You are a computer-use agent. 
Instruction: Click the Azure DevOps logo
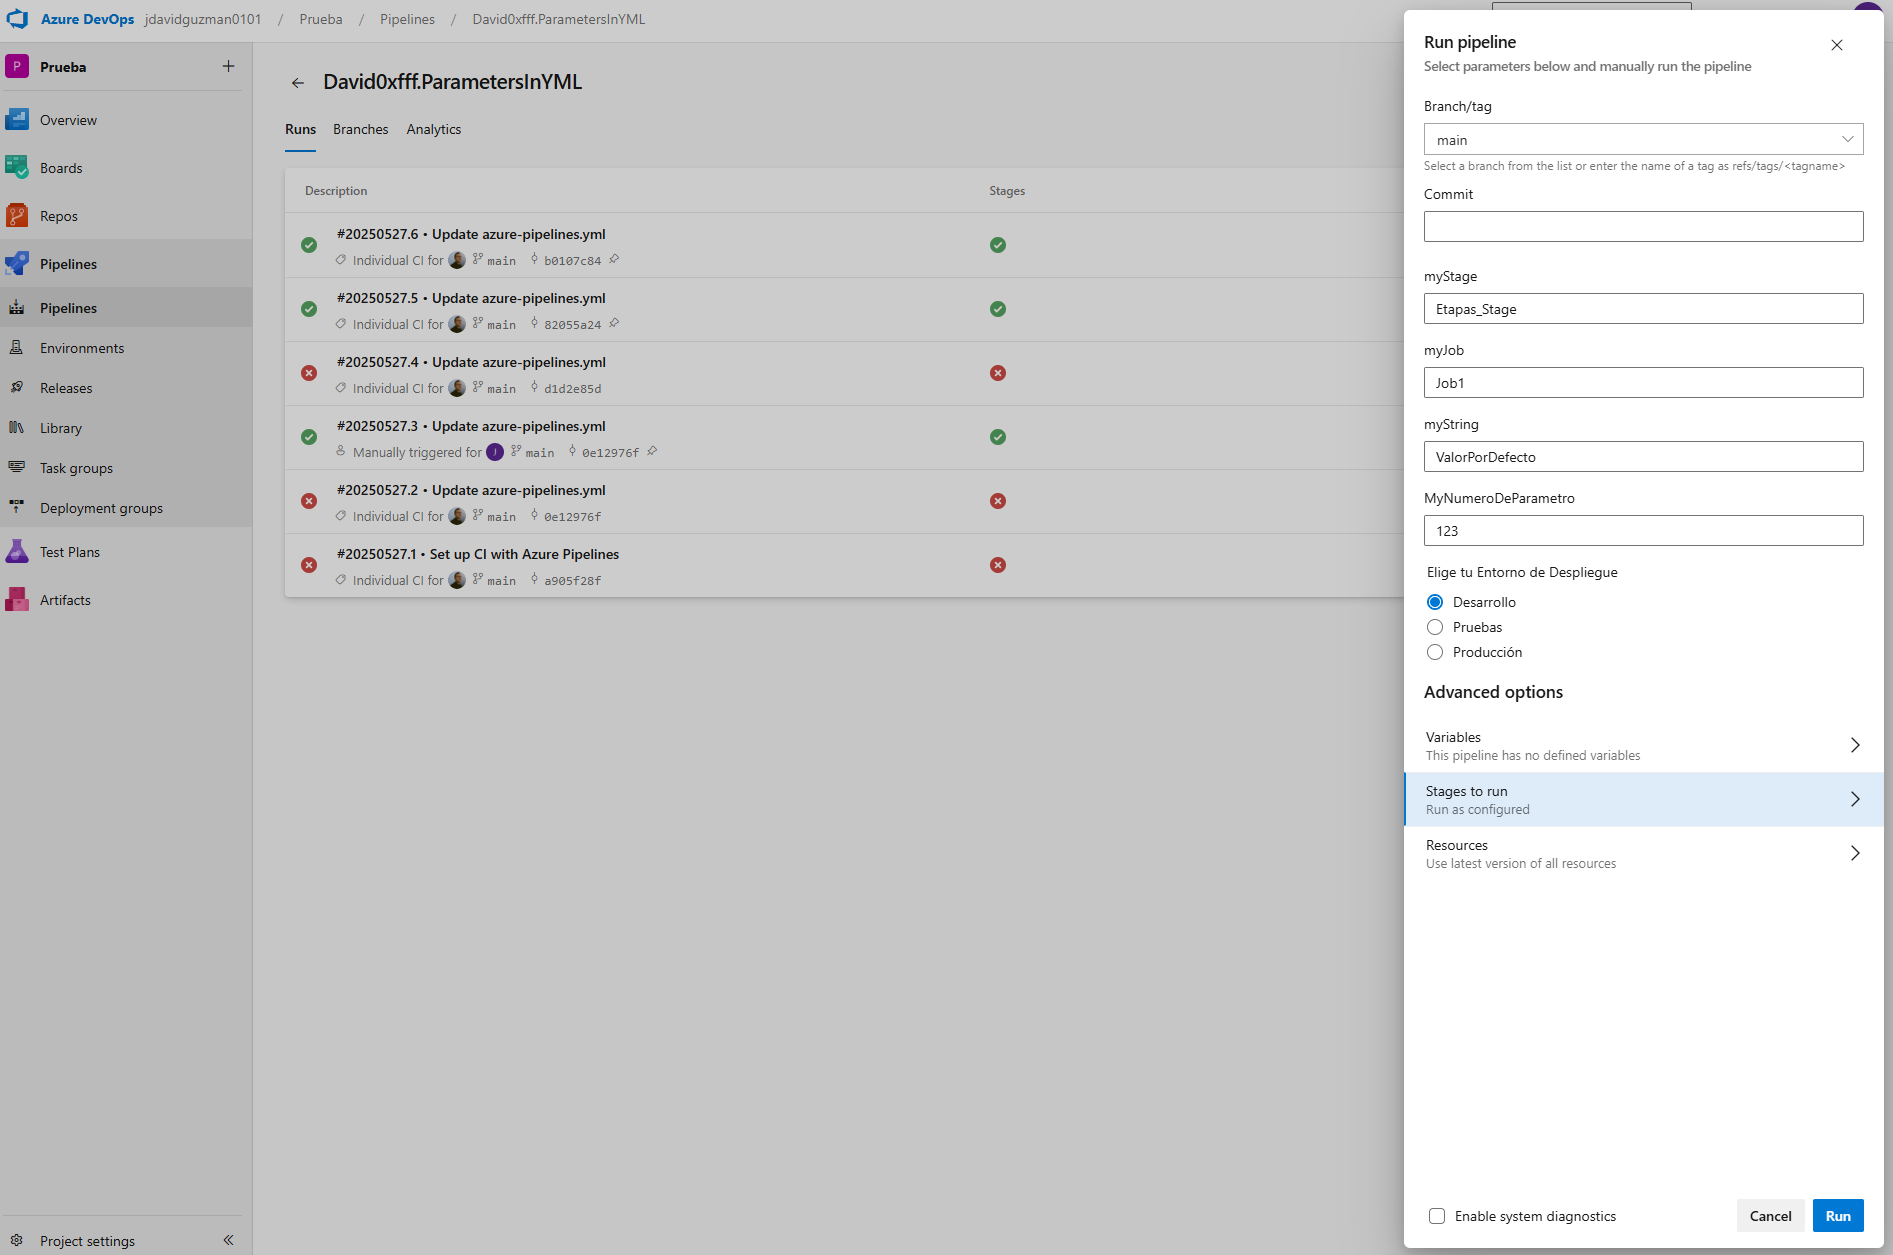coord(17,19)
